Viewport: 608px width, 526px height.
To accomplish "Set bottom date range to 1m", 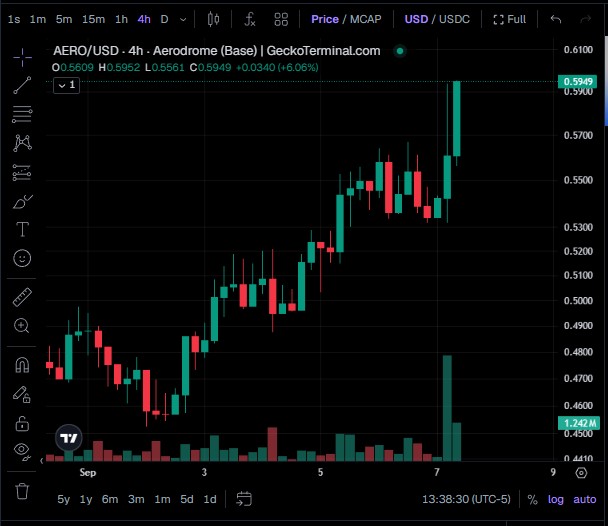I will [162, 499].
